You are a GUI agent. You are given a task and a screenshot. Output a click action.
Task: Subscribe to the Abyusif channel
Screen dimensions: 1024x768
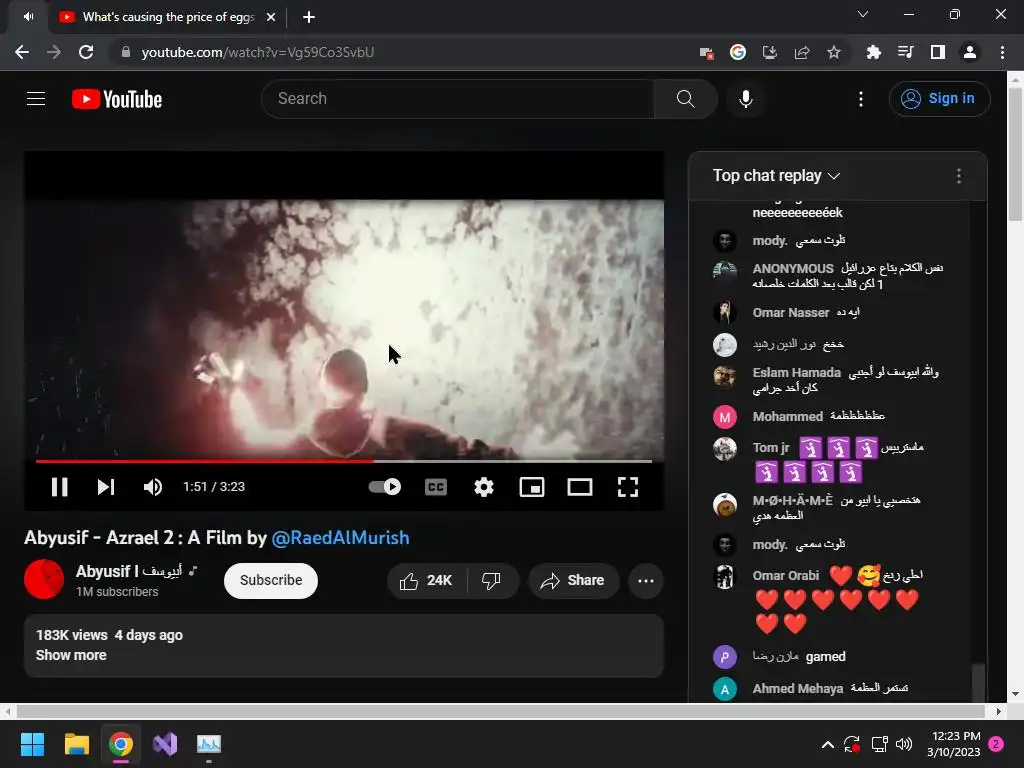tap(271, 580)
